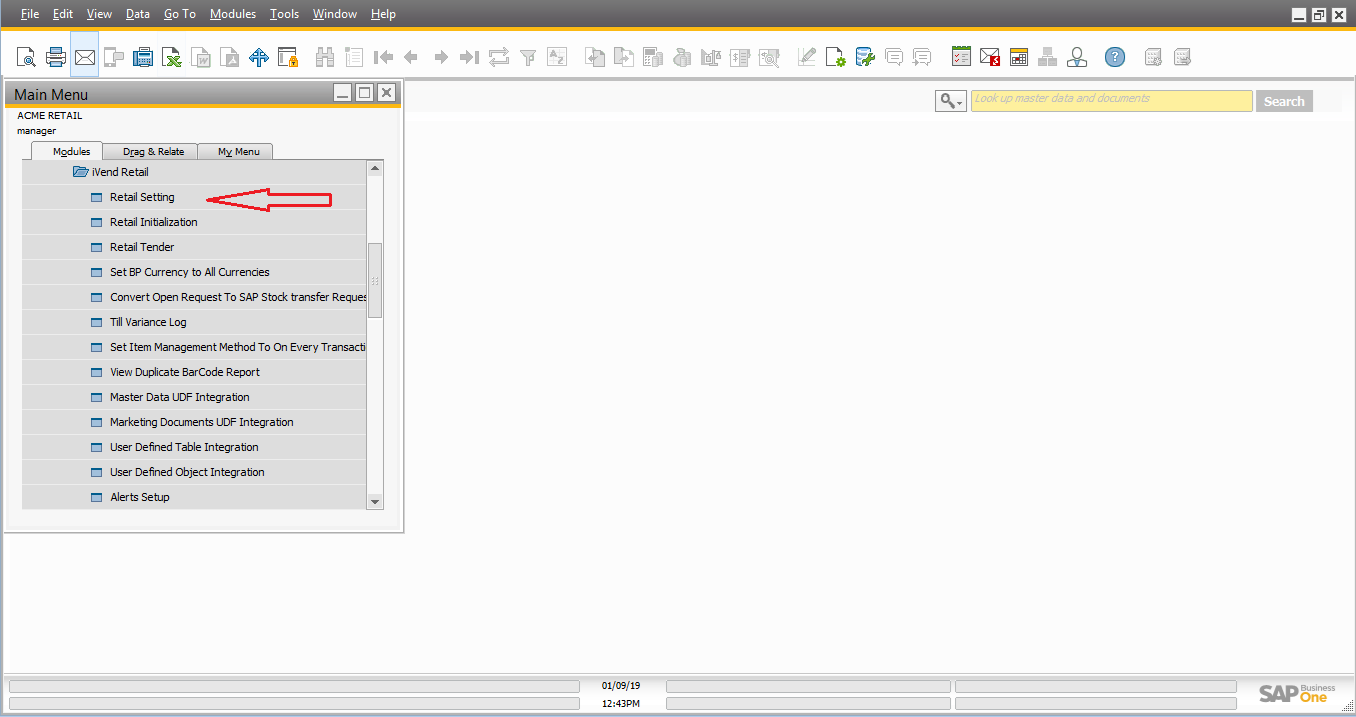Screen dimensions: 1356x717
Task: Open Help with the blue question mark
Action: tap(1115, 57)
